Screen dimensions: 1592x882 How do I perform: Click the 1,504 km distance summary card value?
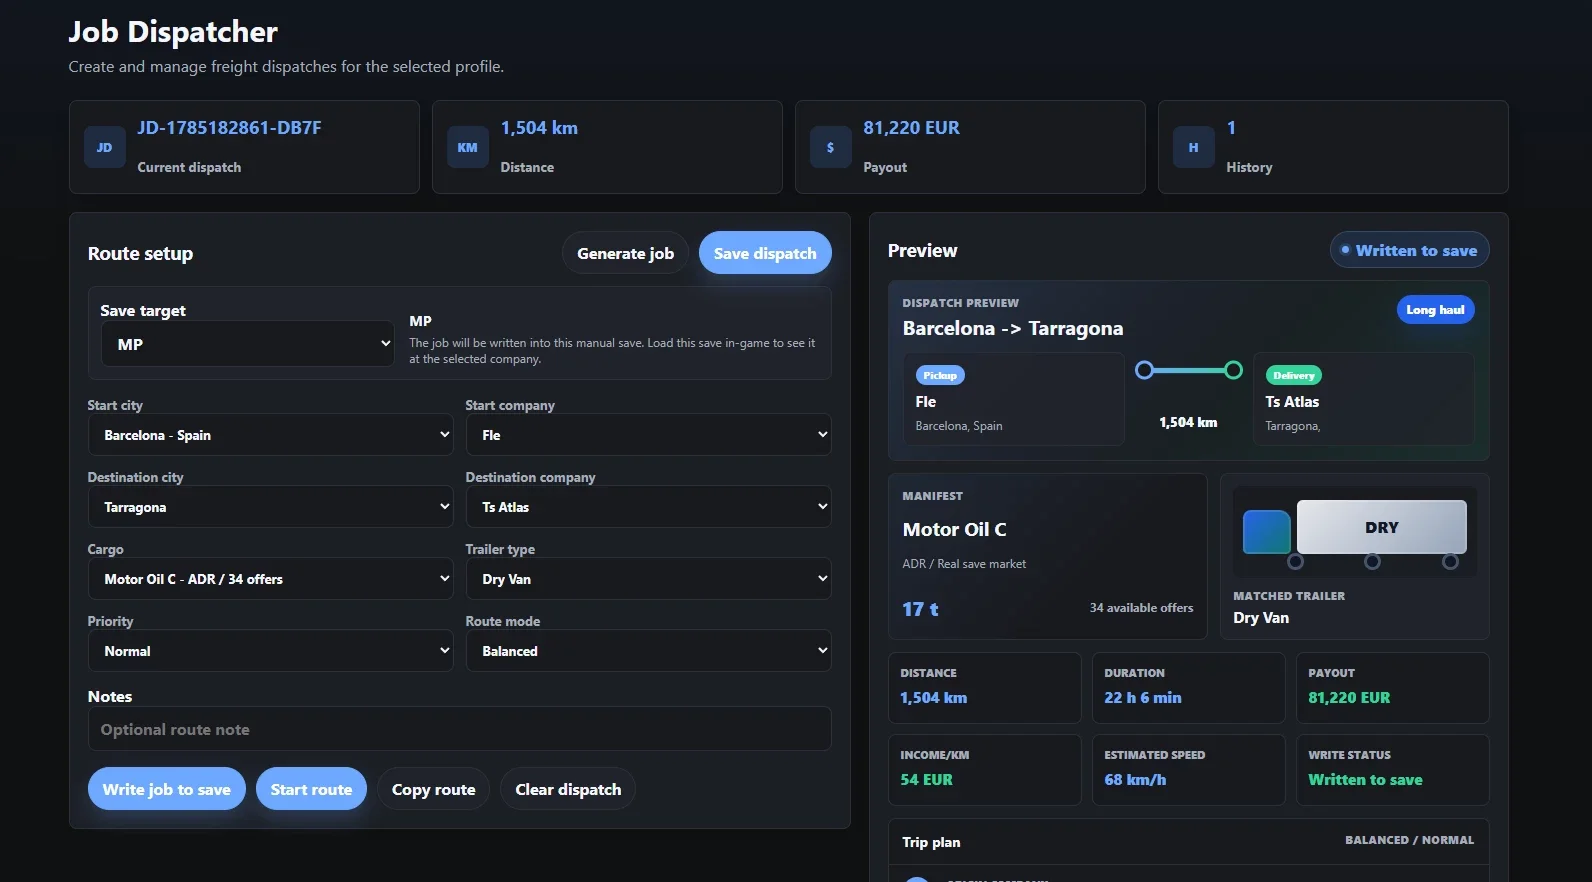(x=539, y=128)
